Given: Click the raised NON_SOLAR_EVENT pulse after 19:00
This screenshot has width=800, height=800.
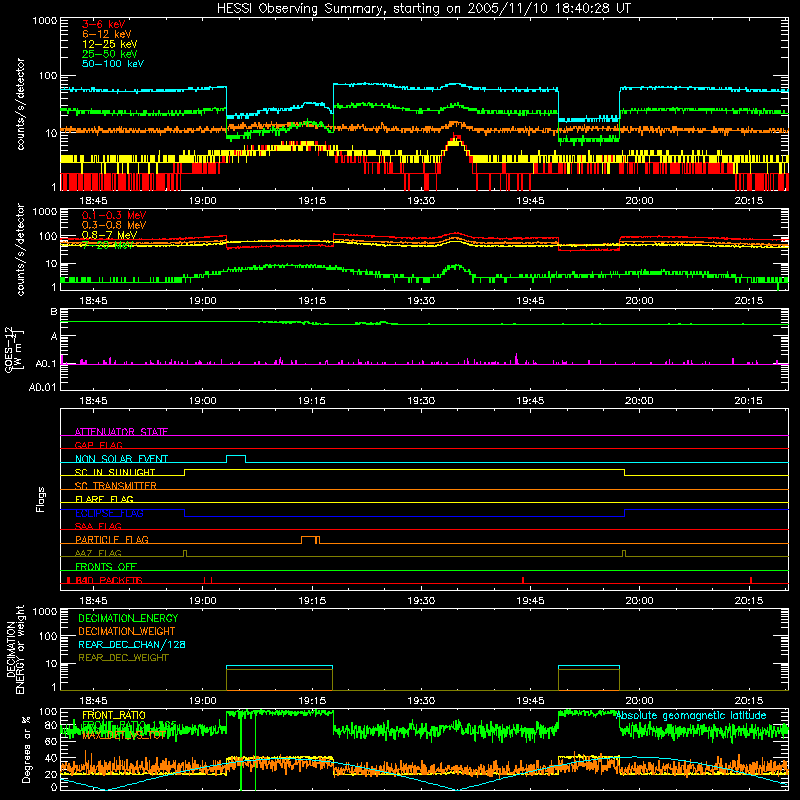Looking at the screenshot, I should (x=236, y=459).
